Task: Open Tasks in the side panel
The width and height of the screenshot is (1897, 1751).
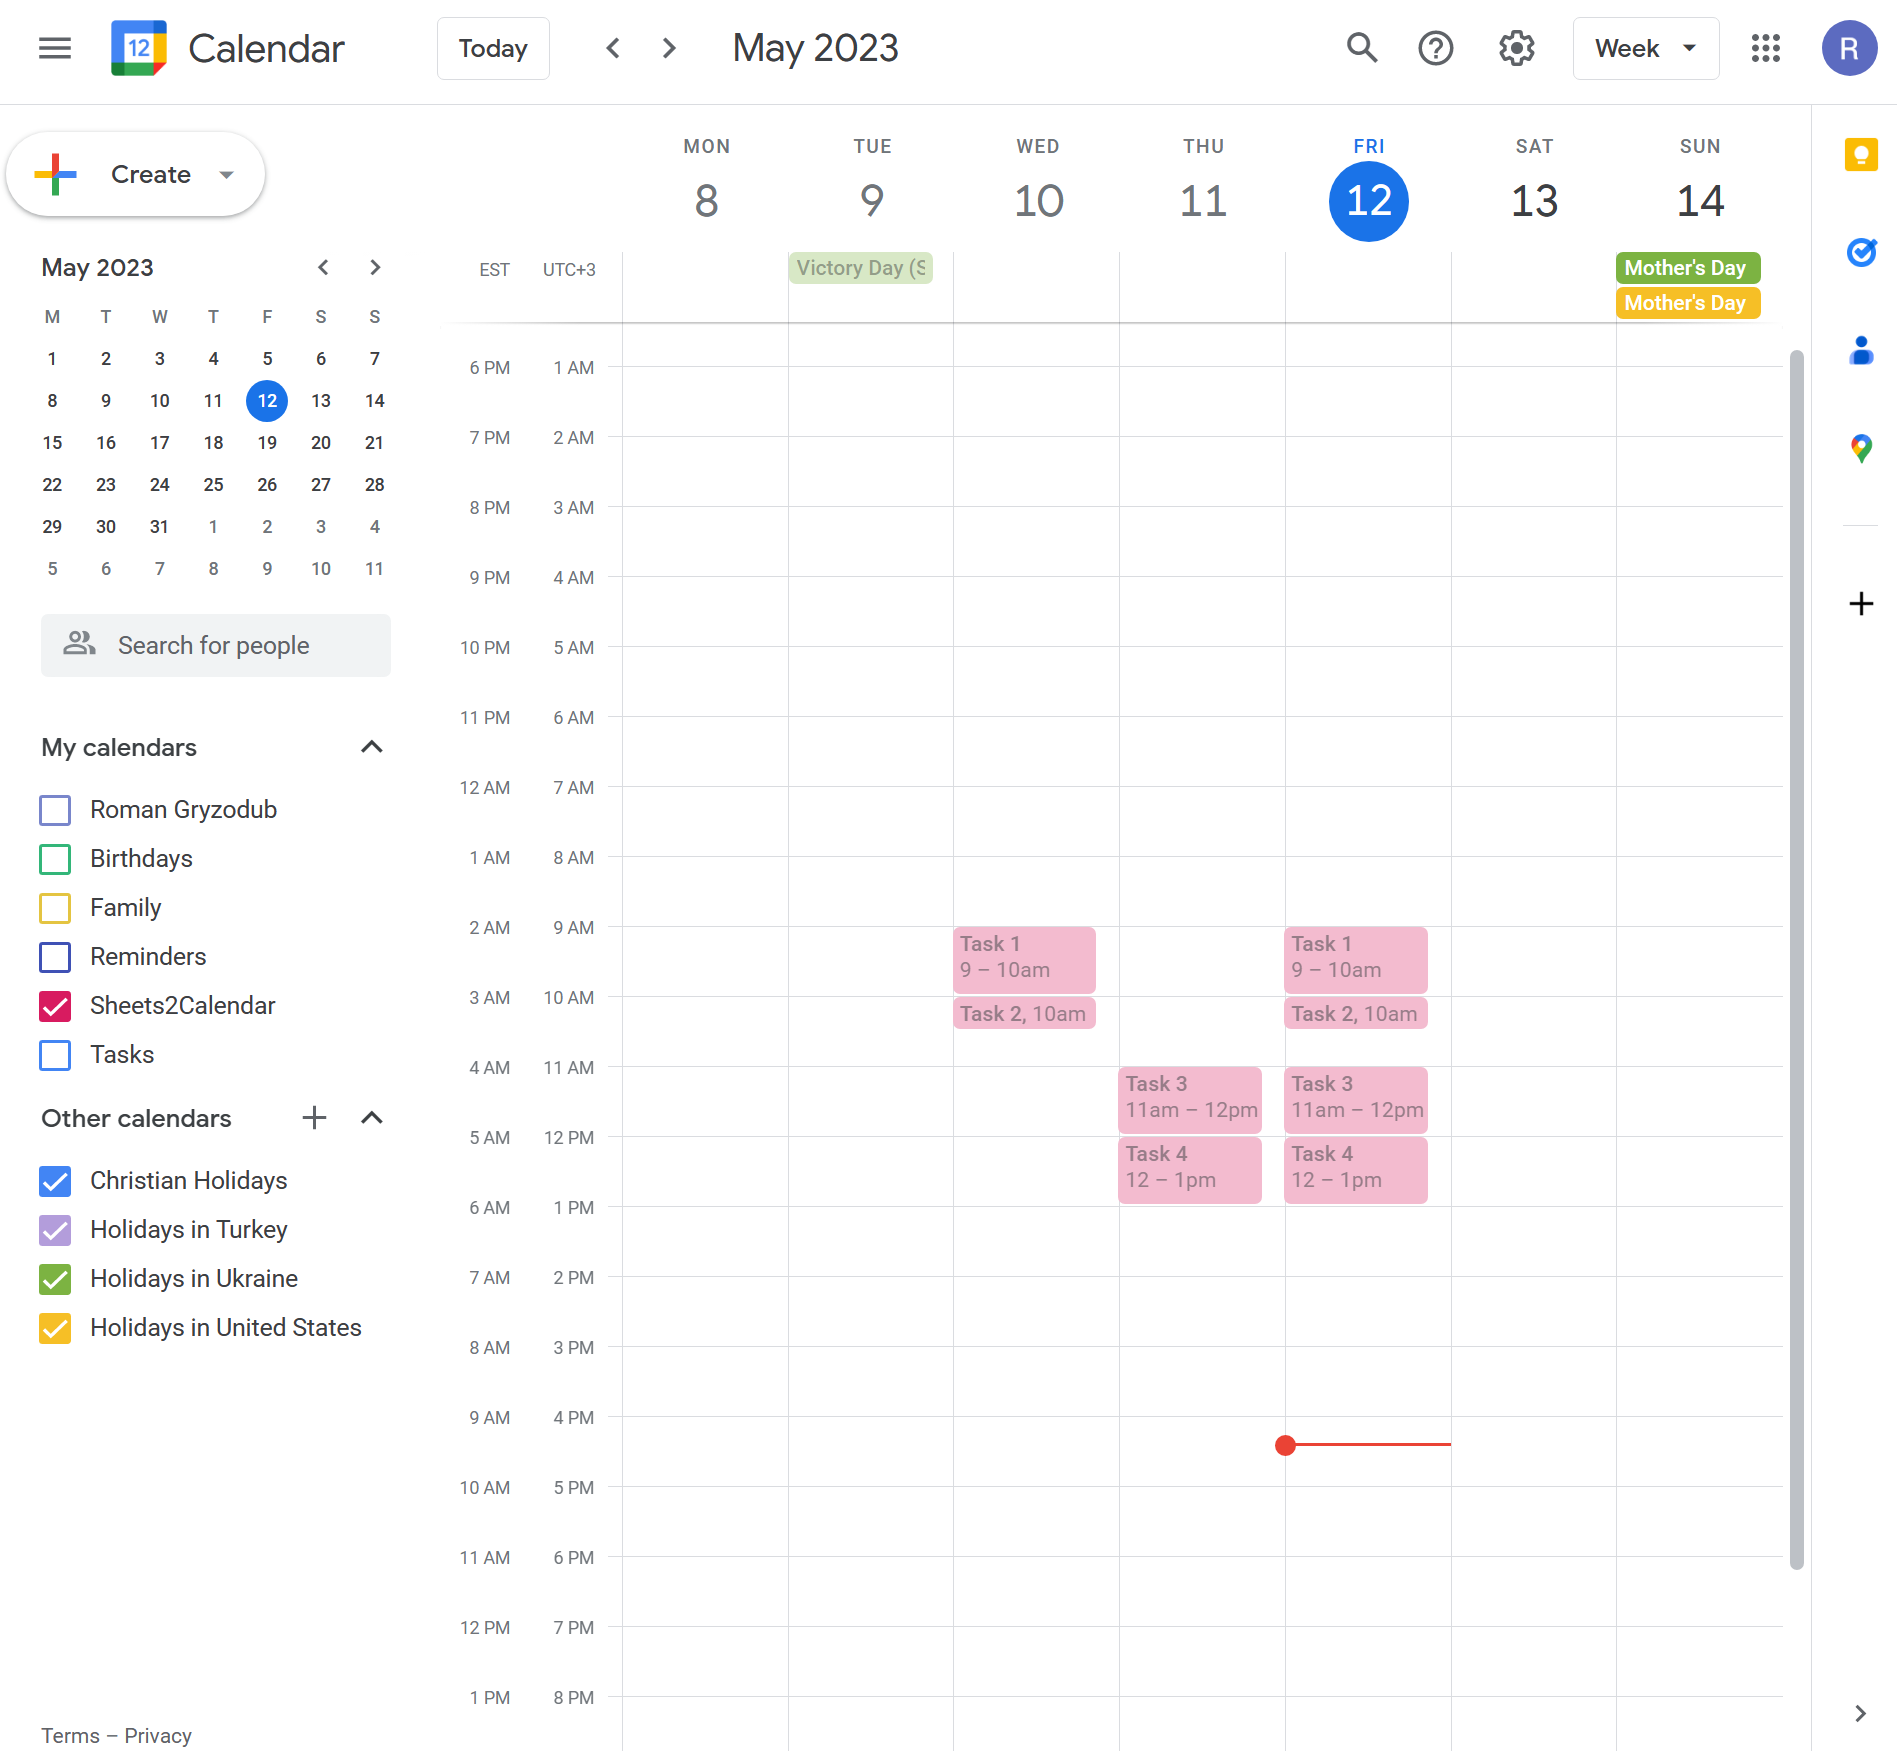Action: [1861, 253]
